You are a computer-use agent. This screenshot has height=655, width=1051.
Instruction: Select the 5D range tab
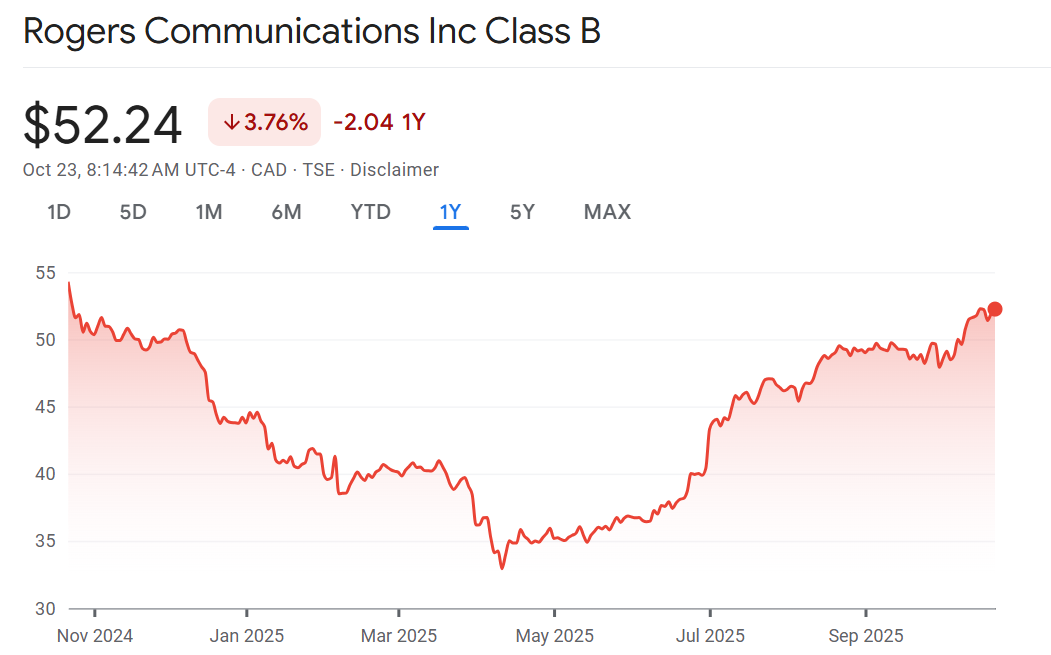click(133, 212)
